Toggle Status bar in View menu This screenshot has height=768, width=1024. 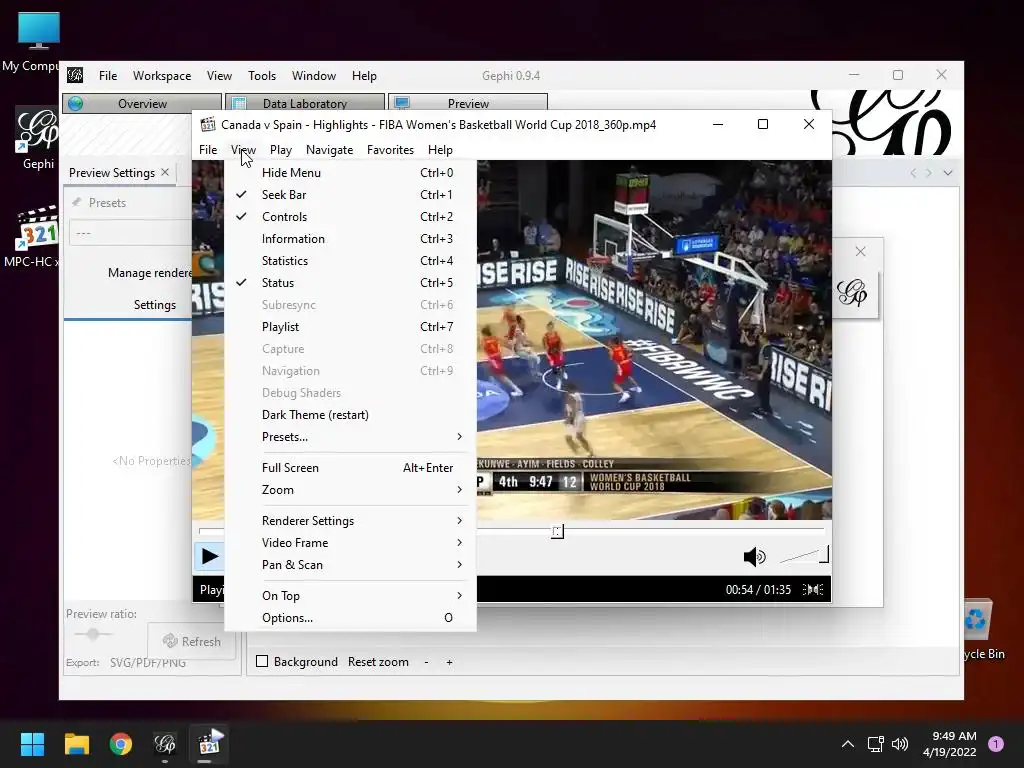click(x=350, y=283)
